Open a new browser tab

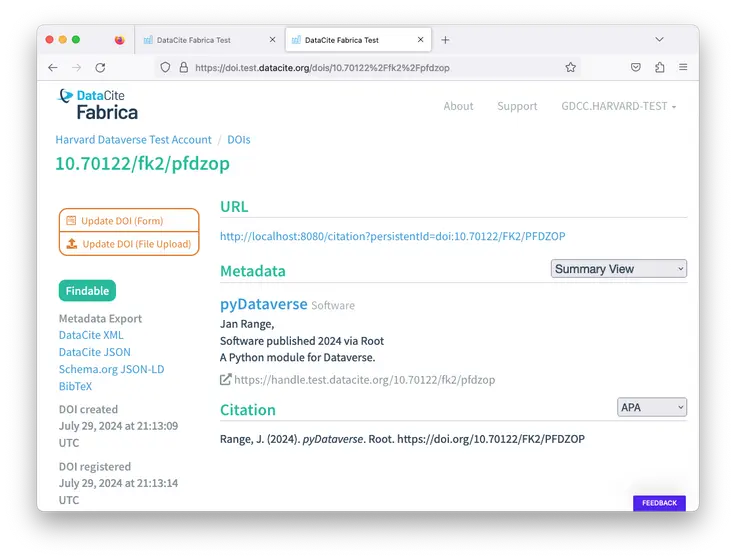click(x=446, y=40)
